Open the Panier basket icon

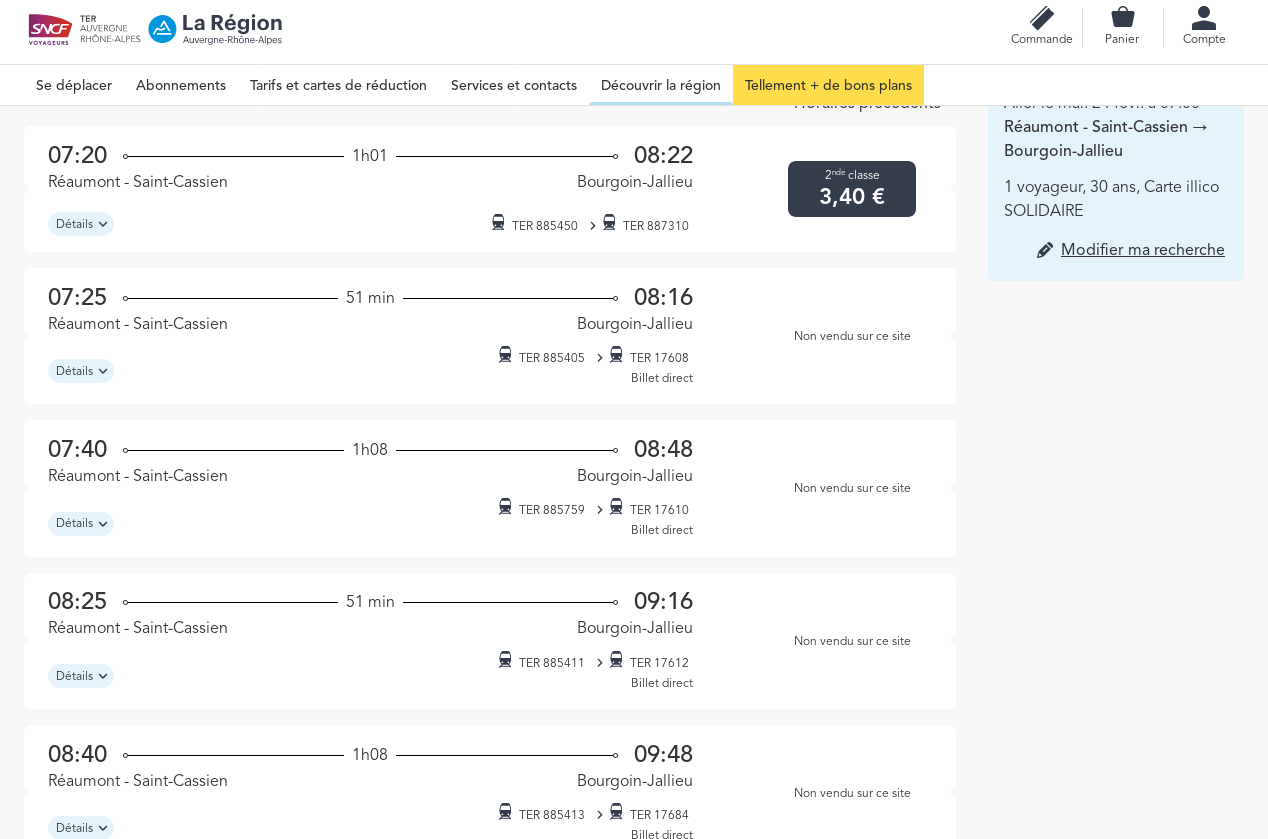pyautogui.click(x=1122, y=18)
